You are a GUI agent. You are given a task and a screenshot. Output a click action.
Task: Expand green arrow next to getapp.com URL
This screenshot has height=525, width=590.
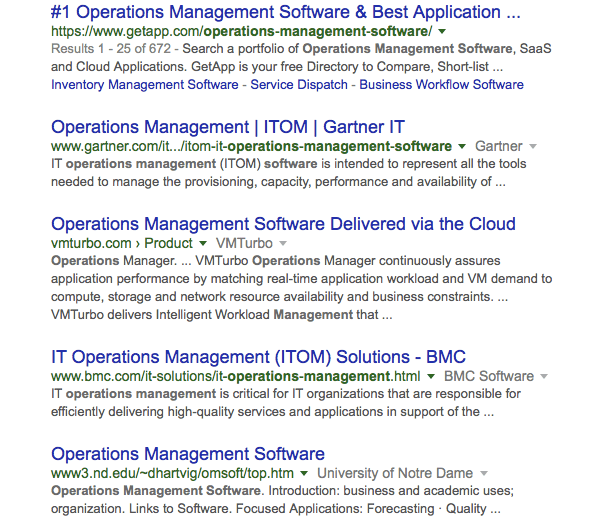(x=442, y=31)
